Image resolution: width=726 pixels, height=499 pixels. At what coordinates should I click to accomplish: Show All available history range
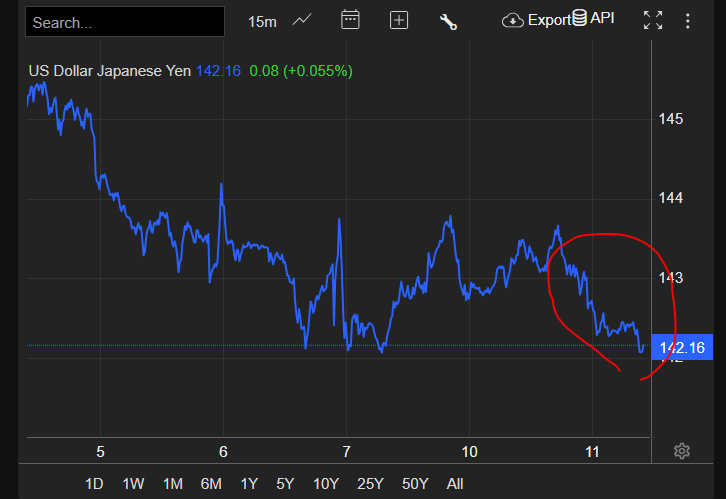pyautogui.click(x=455, y=484)
